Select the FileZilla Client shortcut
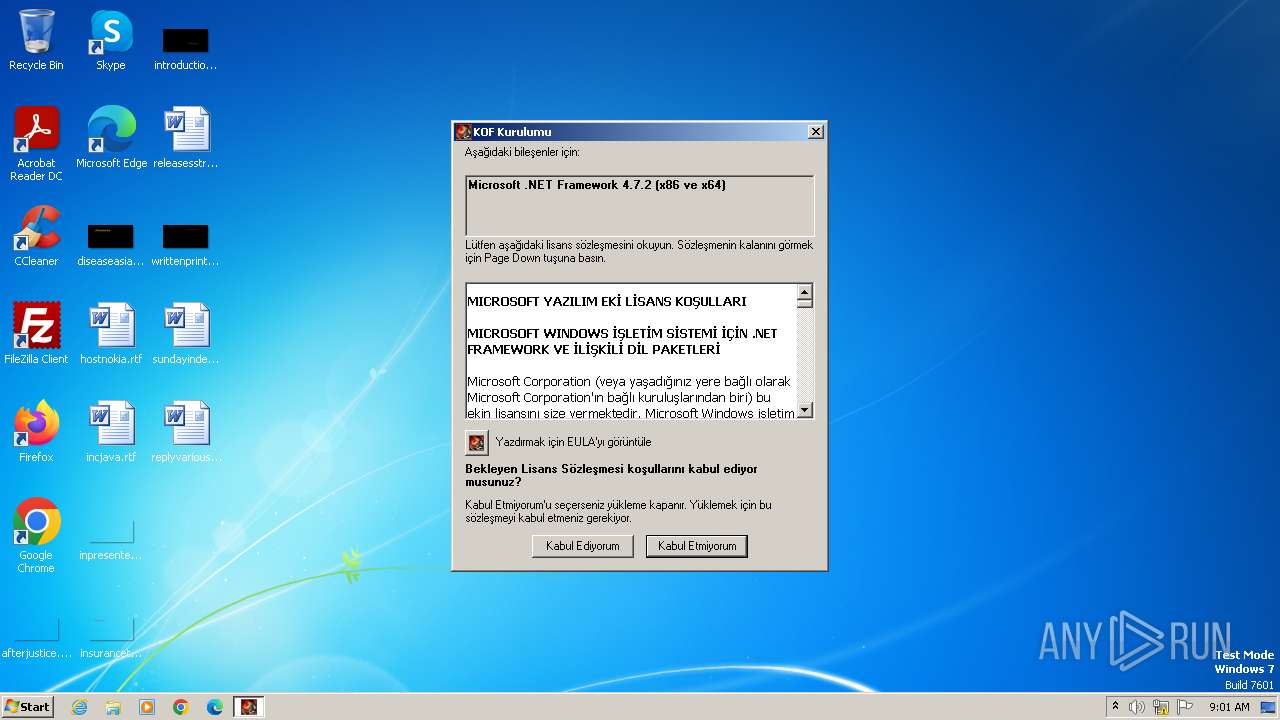1280x720 pixels. (36, 335)
